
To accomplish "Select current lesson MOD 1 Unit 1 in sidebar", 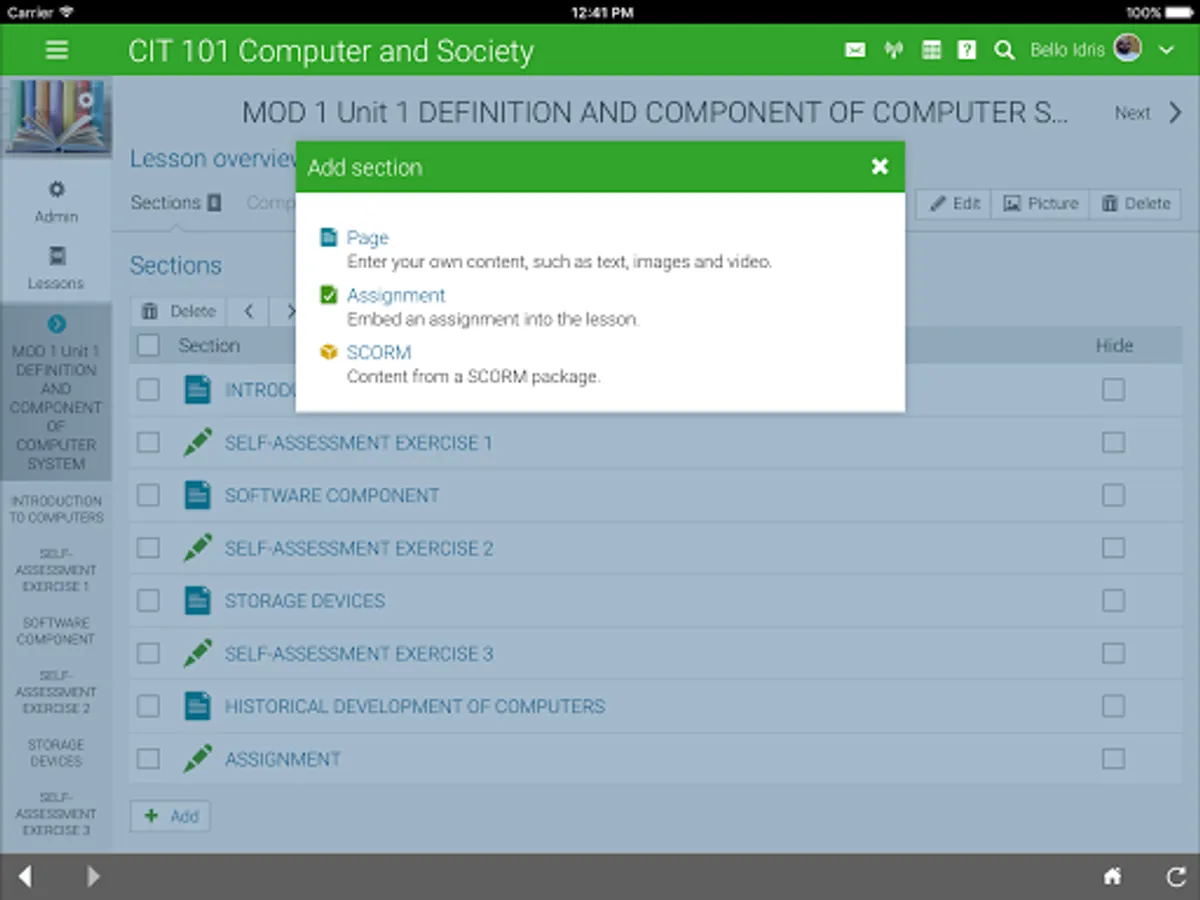I will click(56, 392).
